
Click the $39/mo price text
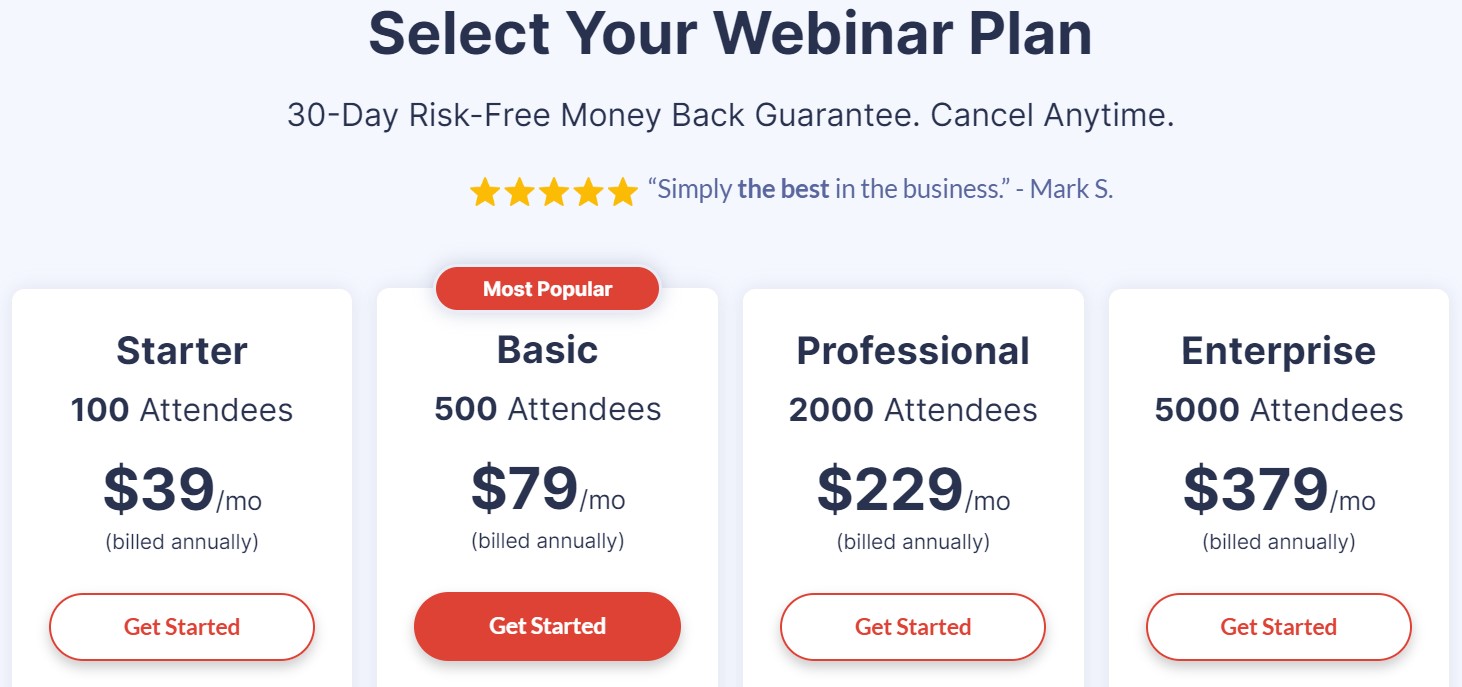[x=182, y=489]
